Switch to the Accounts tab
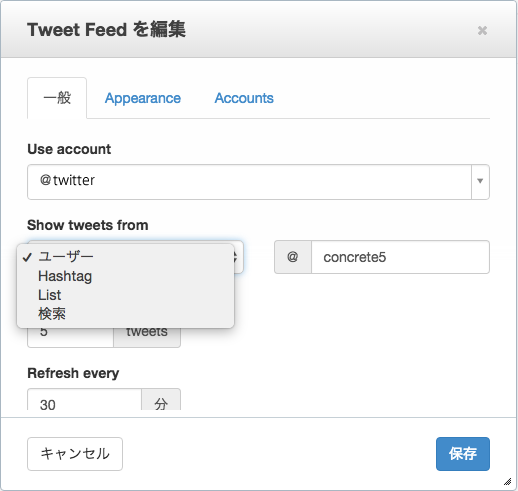 244,98
